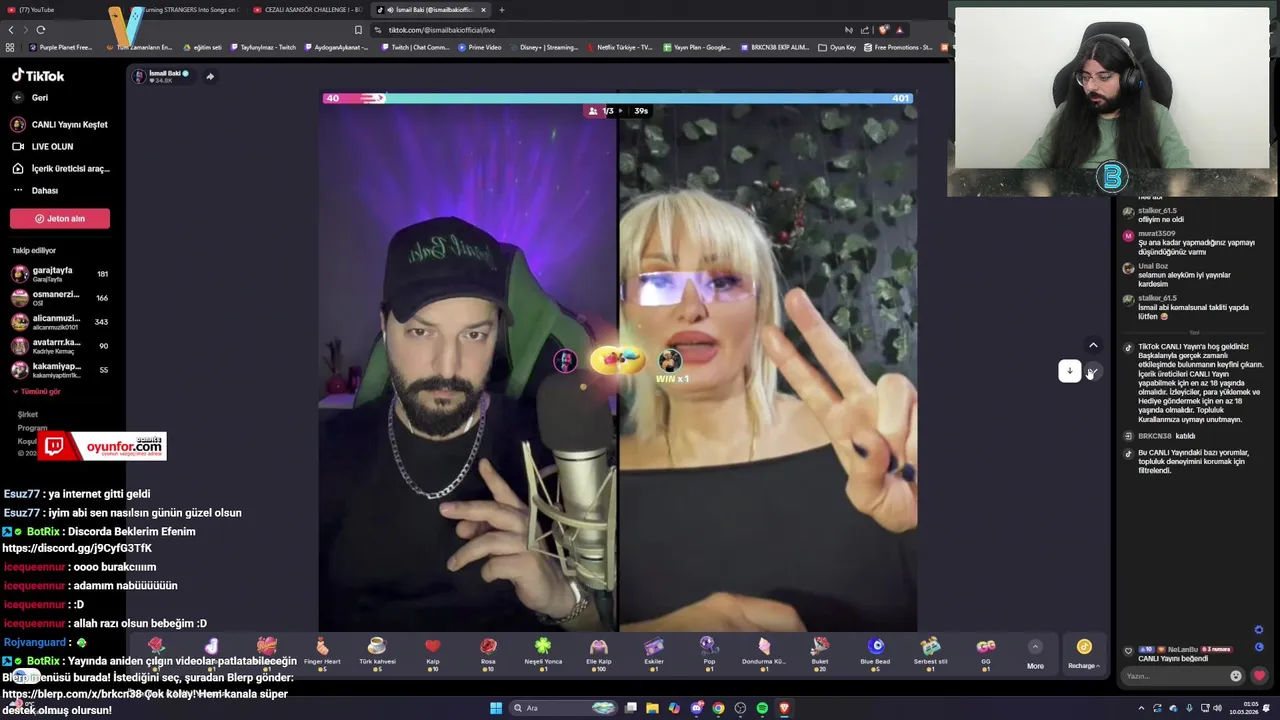Open TikTok home via logo
Image resolution: width=1280 pixels, height=720 pixels.
pyautogui.click(x=38, y=76)
